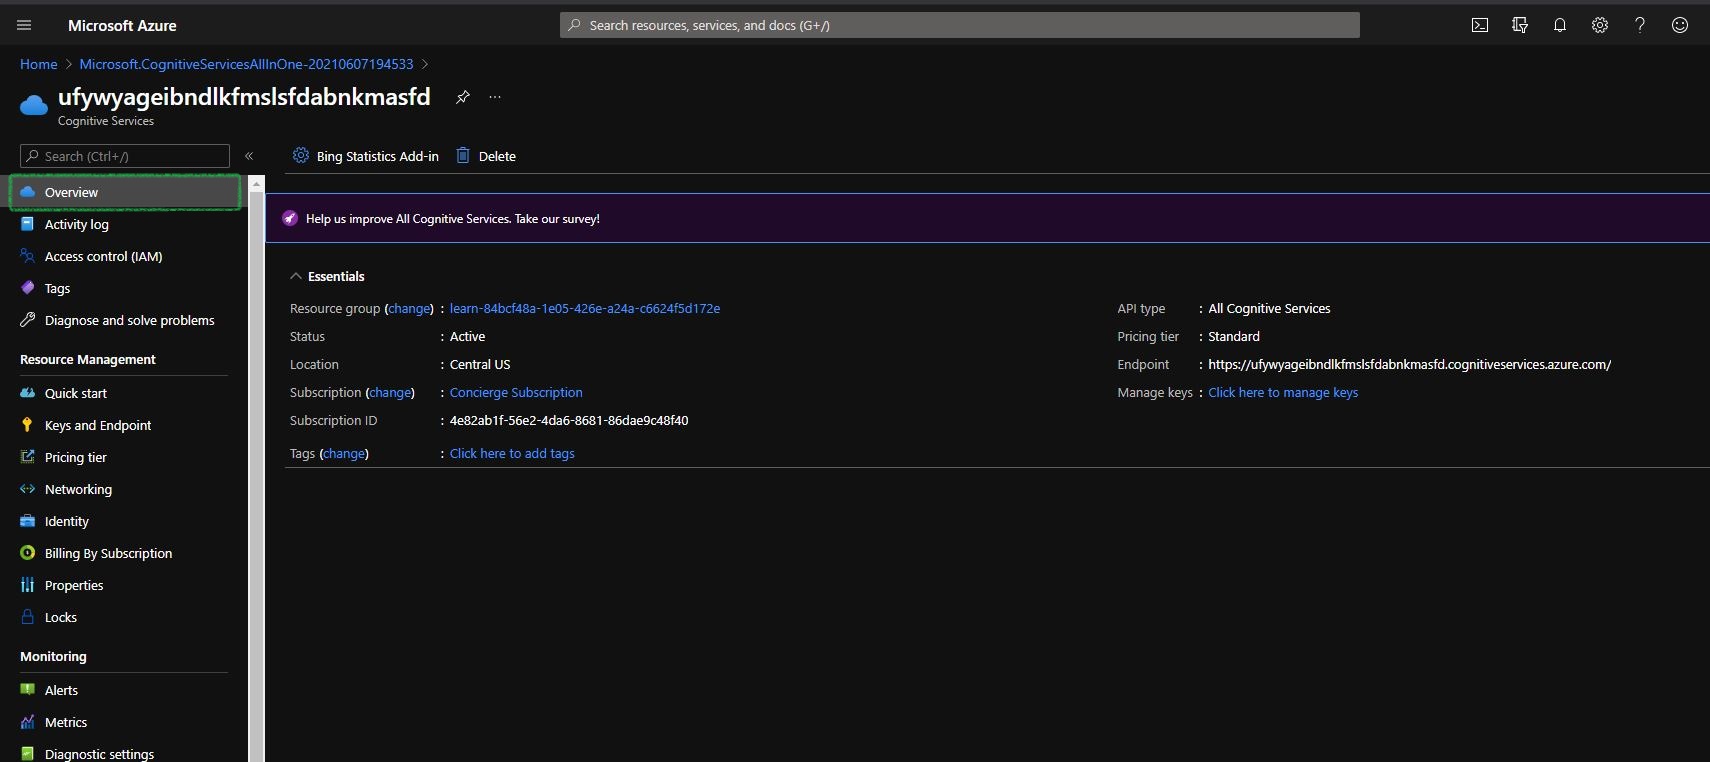Viewport: 1710px width, 762px height.
Task: Click the Bing Statistics Add-in button label
Action: point(378,156)
